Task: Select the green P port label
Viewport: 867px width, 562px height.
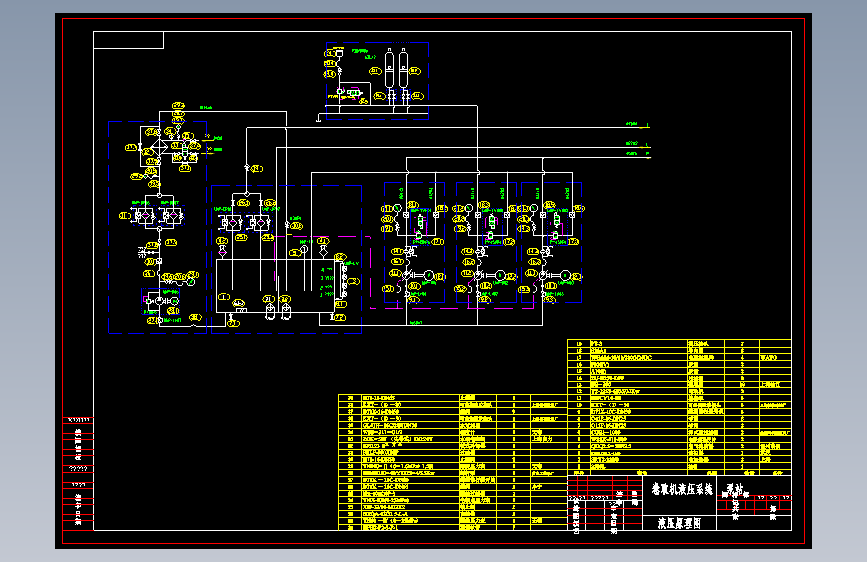Action: [x=647, y=153]
